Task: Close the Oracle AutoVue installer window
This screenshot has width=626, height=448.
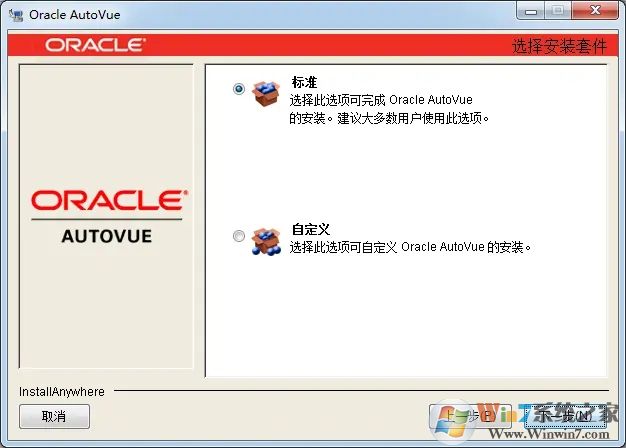Action: pyautogui.click(x=595, y=11)
